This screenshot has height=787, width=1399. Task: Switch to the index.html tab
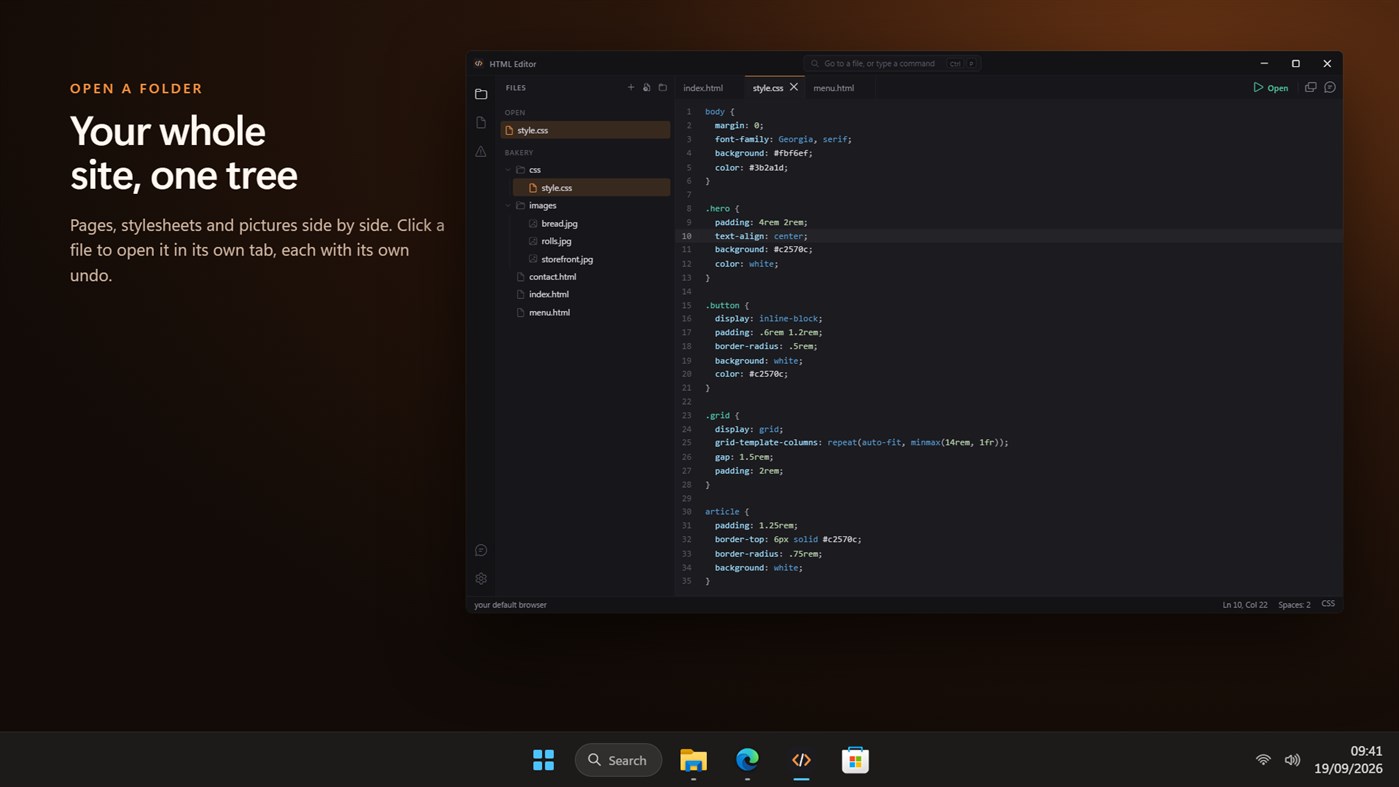[x=703, y=88]
